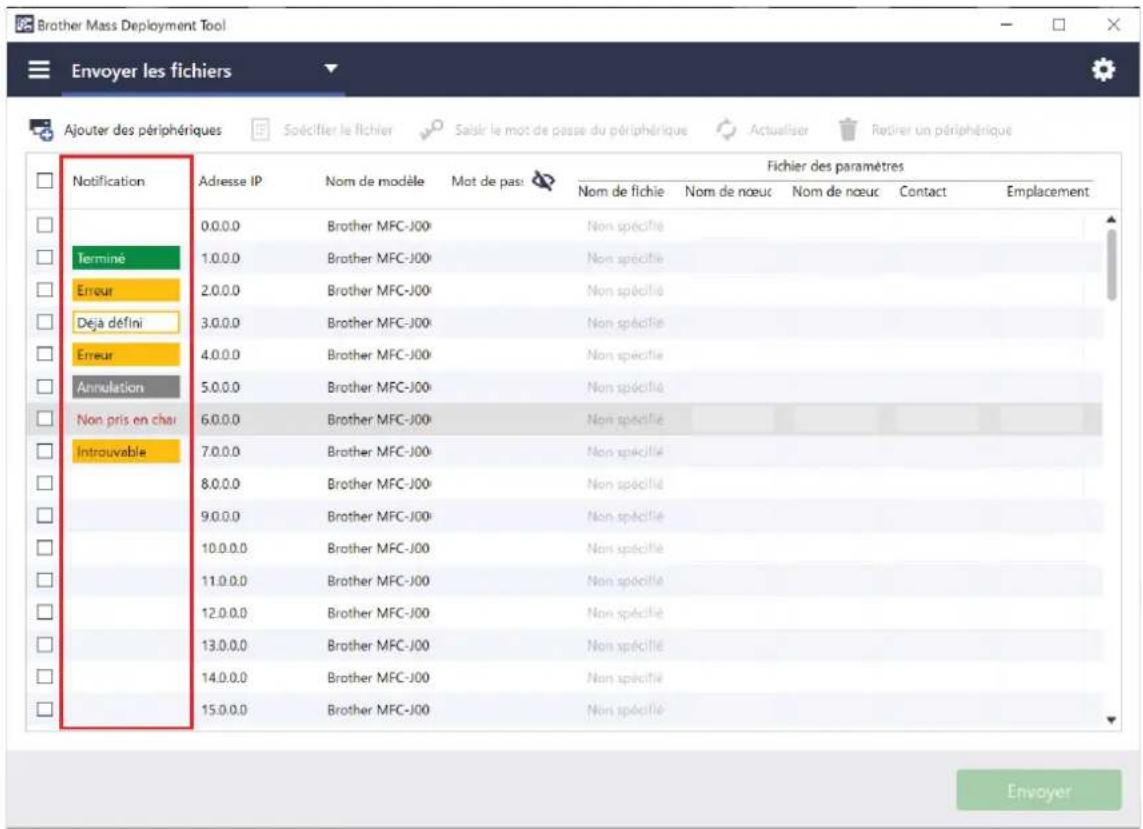Check the box for device 4.0.0.0
Image resolution: width=1143 pixels, height=829 pixels.
(44, 354)
